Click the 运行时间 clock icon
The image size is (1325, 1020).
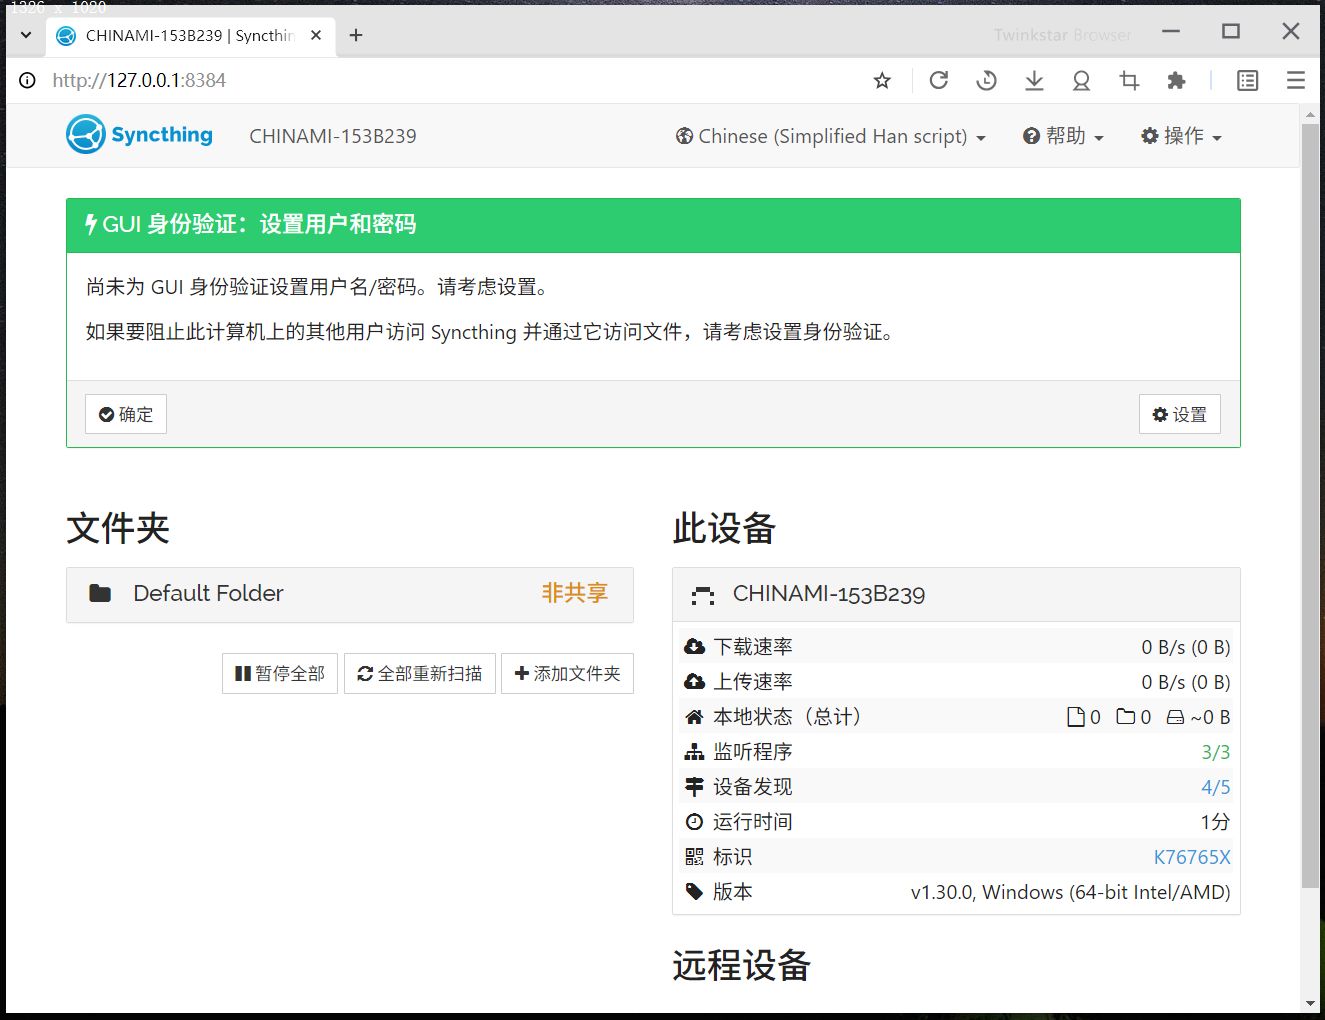point(694,822)
